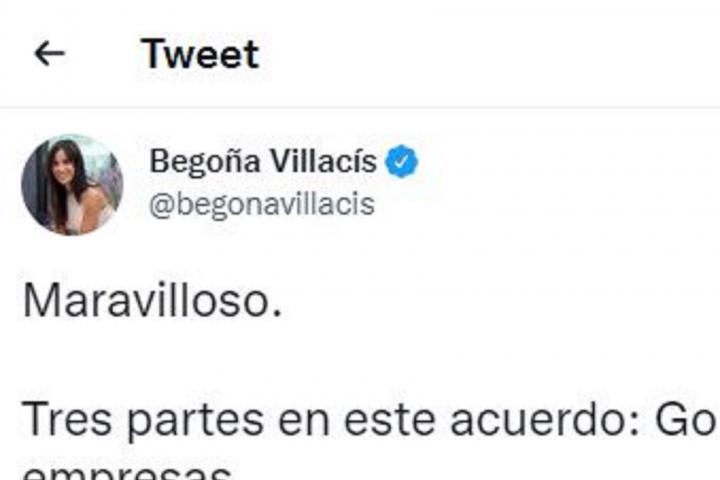This screenshot has height=480, width=720.
Task: Click the word Tres in tweet text
Action: click(67, 419)
